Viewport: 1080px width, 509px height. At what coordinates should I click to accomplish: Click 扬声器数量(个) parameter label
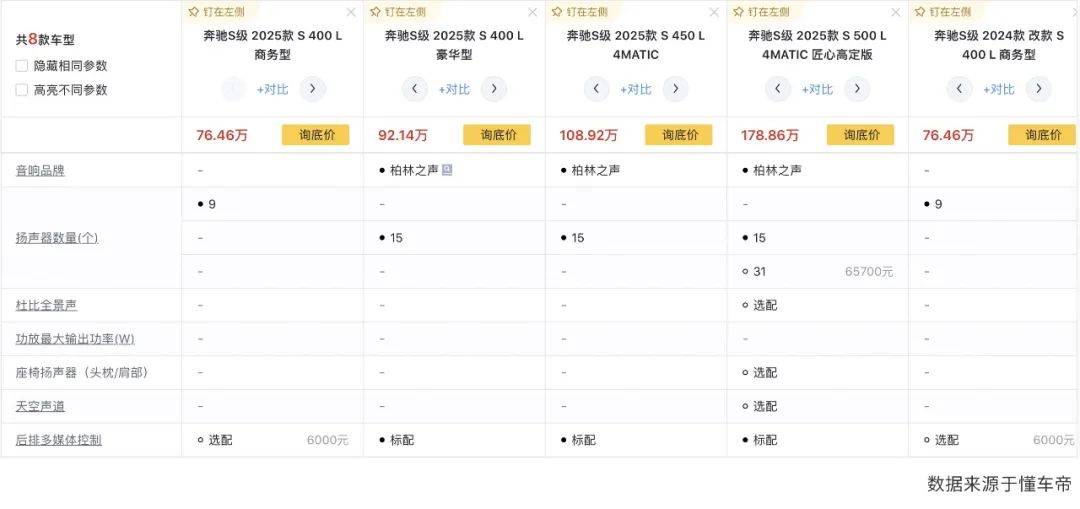click(x=57, y=238)
